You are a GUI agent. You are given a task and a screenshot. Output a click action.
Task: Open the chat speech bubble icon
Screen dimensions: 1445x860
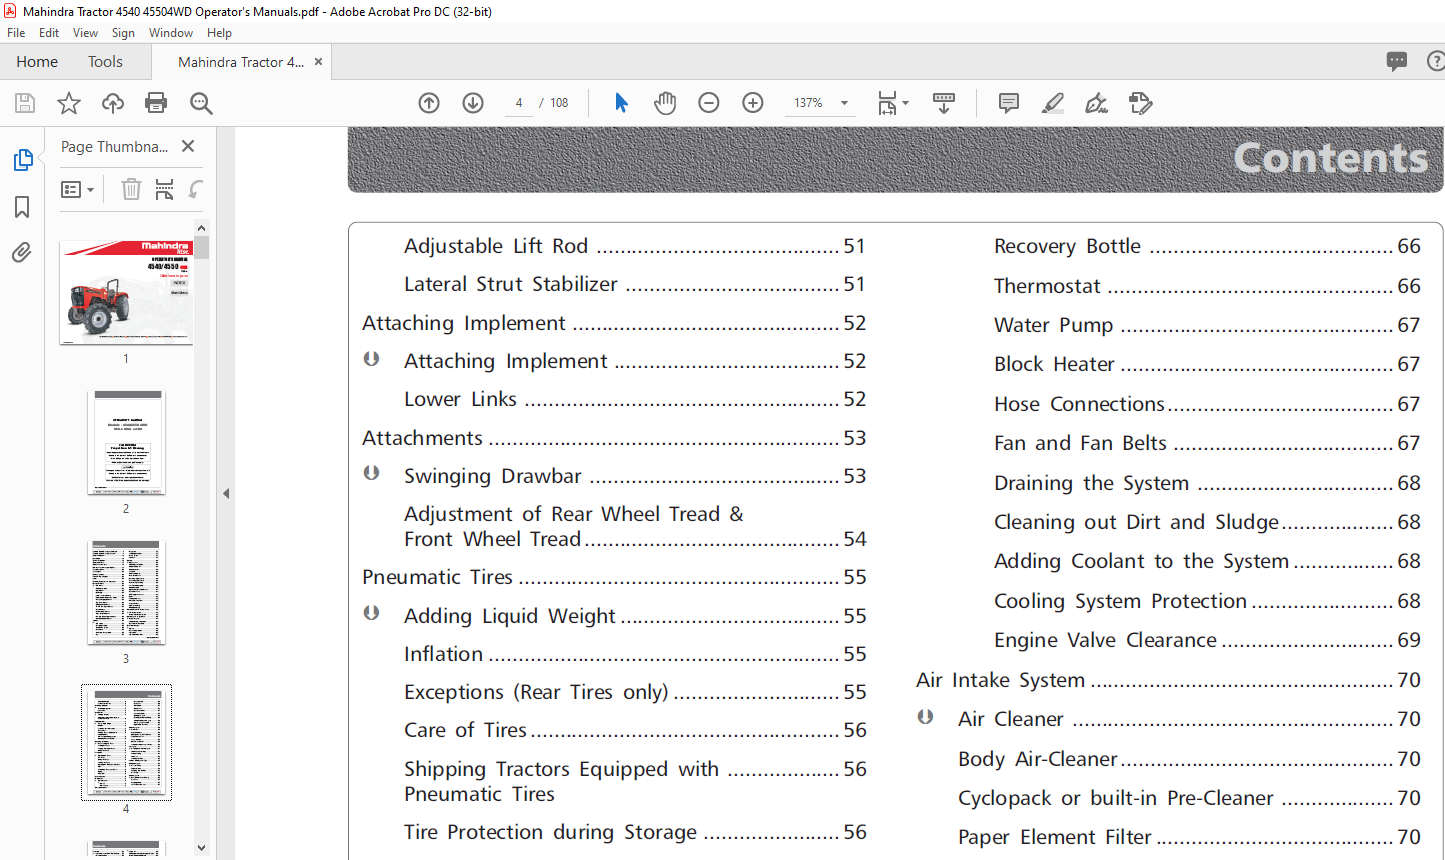coord(1397,61)
